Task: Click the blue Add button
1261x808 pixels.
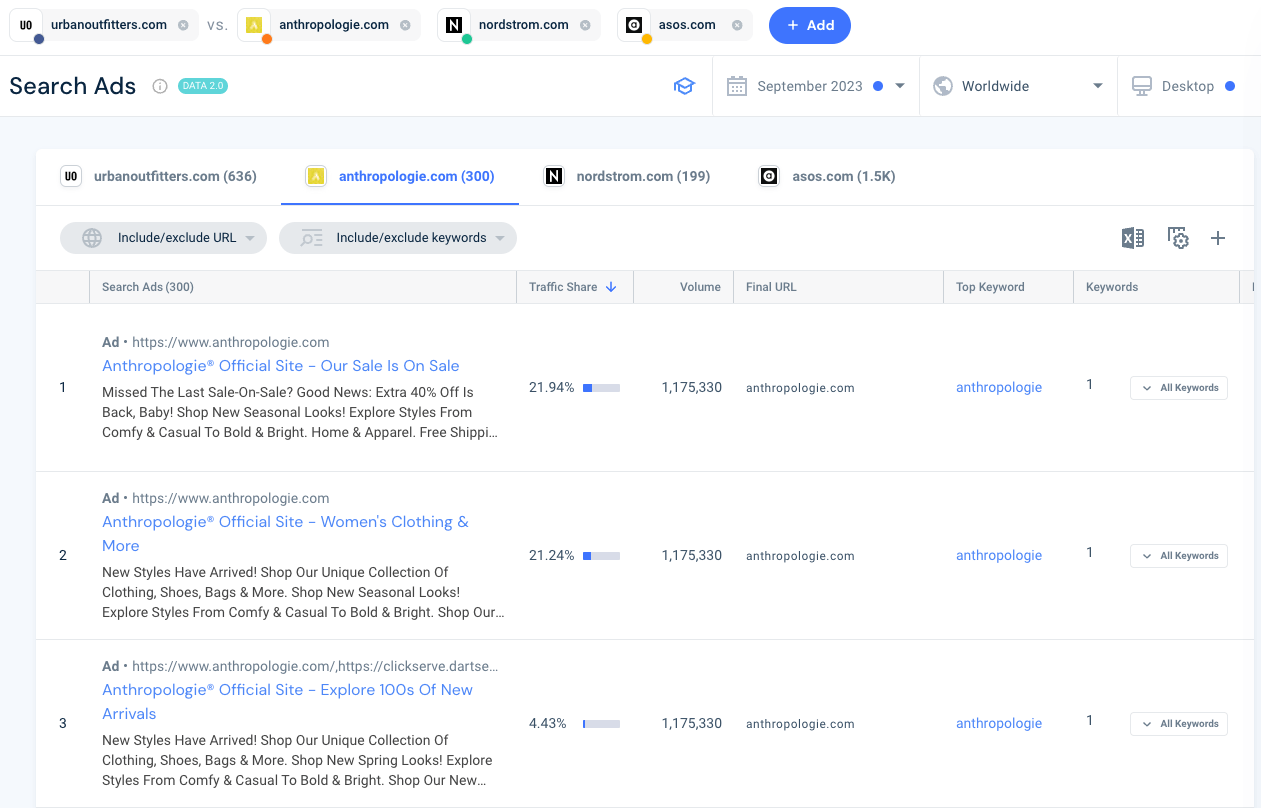Action: [810, 25]
